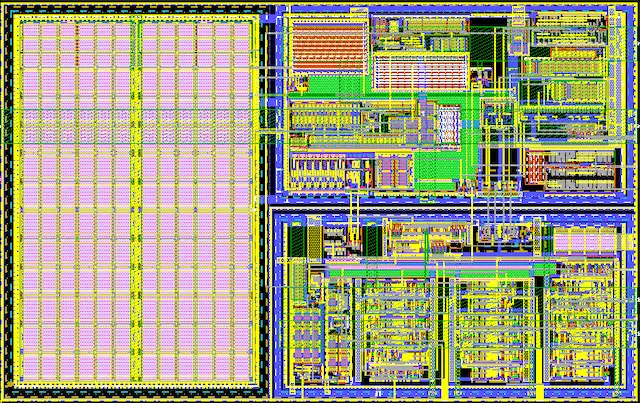Select the dark green block at left of lower module
Screen dimensions: 640x403
coord(298,243)
